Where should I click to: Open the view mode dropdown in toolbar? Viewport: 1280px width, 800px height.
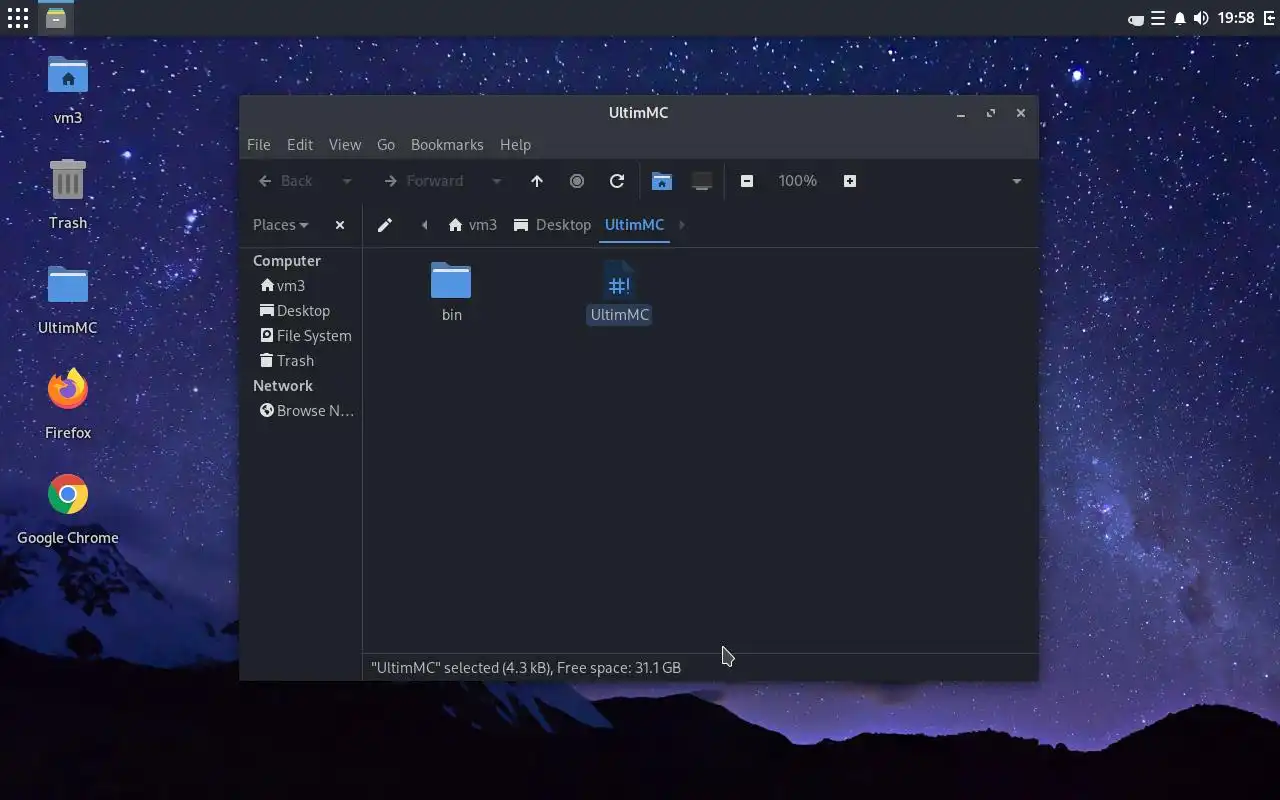(1016, 181)
